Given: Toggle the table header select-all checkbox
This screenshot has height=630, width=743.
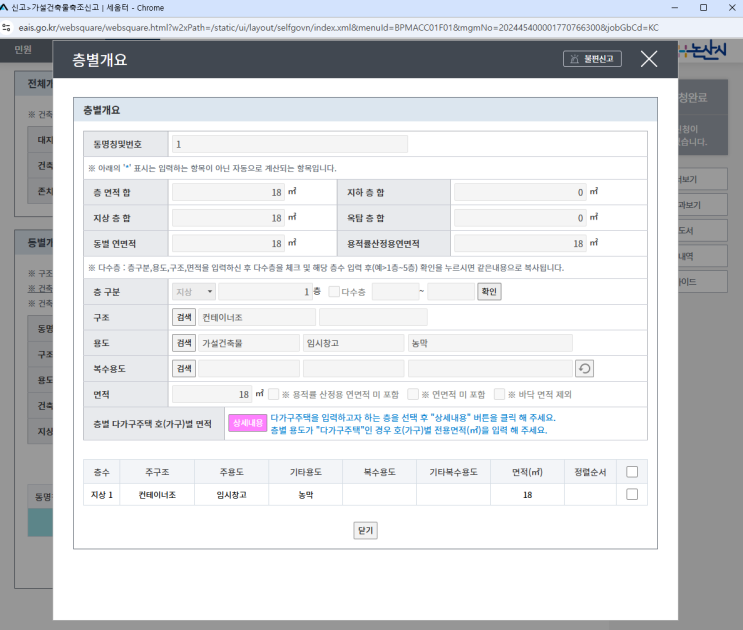Looking at the screenshot, I should tap(632, 472).
